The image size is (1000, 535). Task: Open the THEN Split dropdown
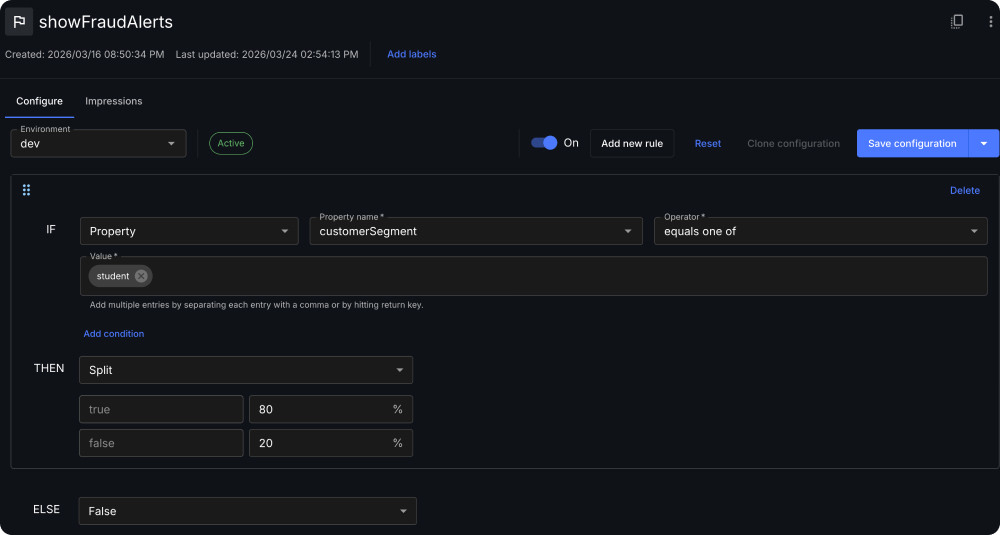tap(246, 370)
